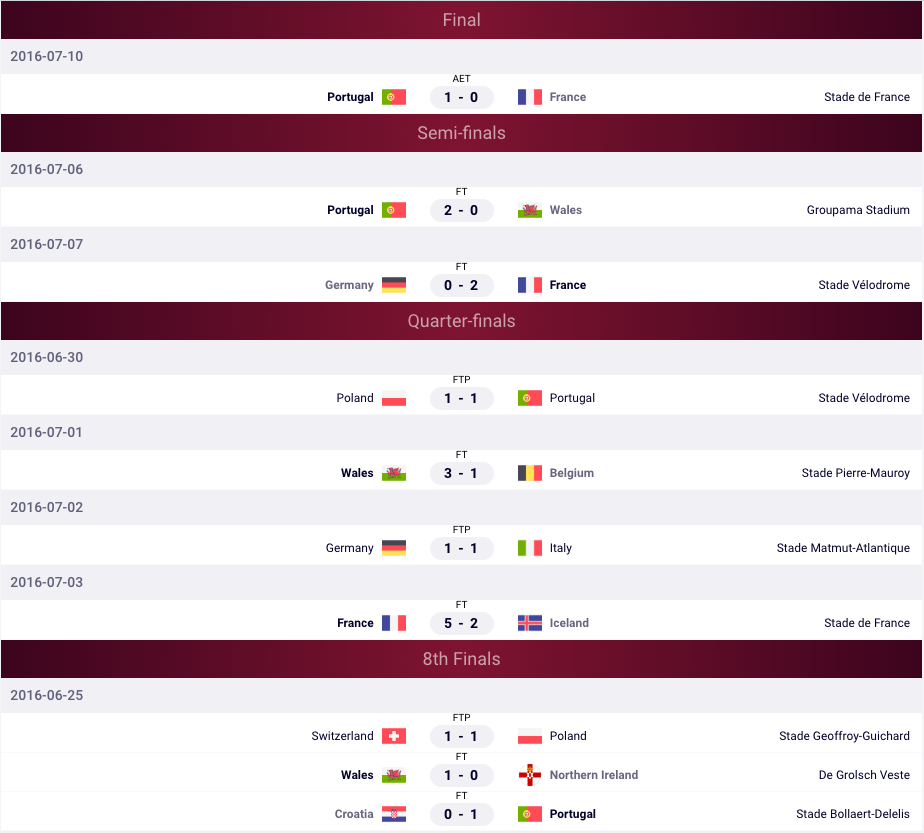Click Poland flag in Poland vs Portugal
The height and width of the screenshot is (833, 924).
[394, 398]
